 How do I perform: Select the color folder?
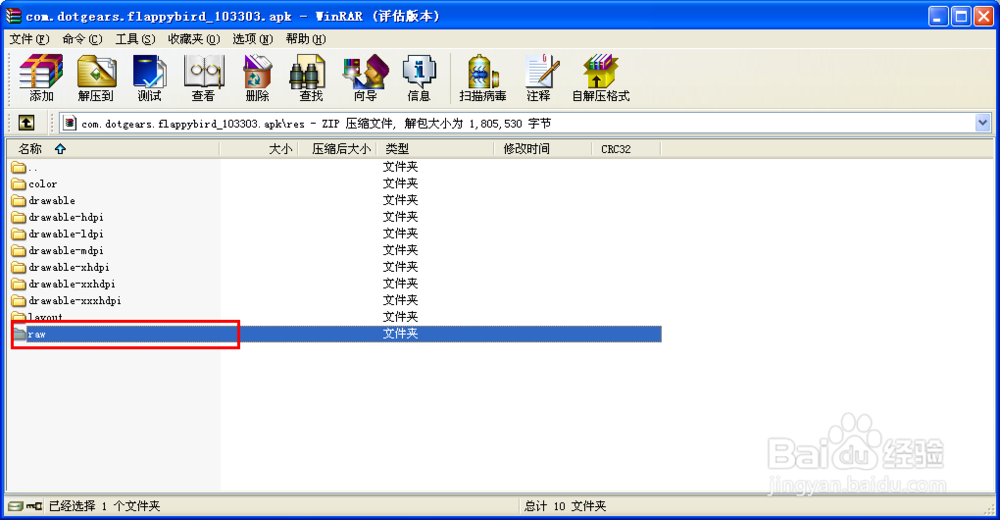tap(34, 184)
